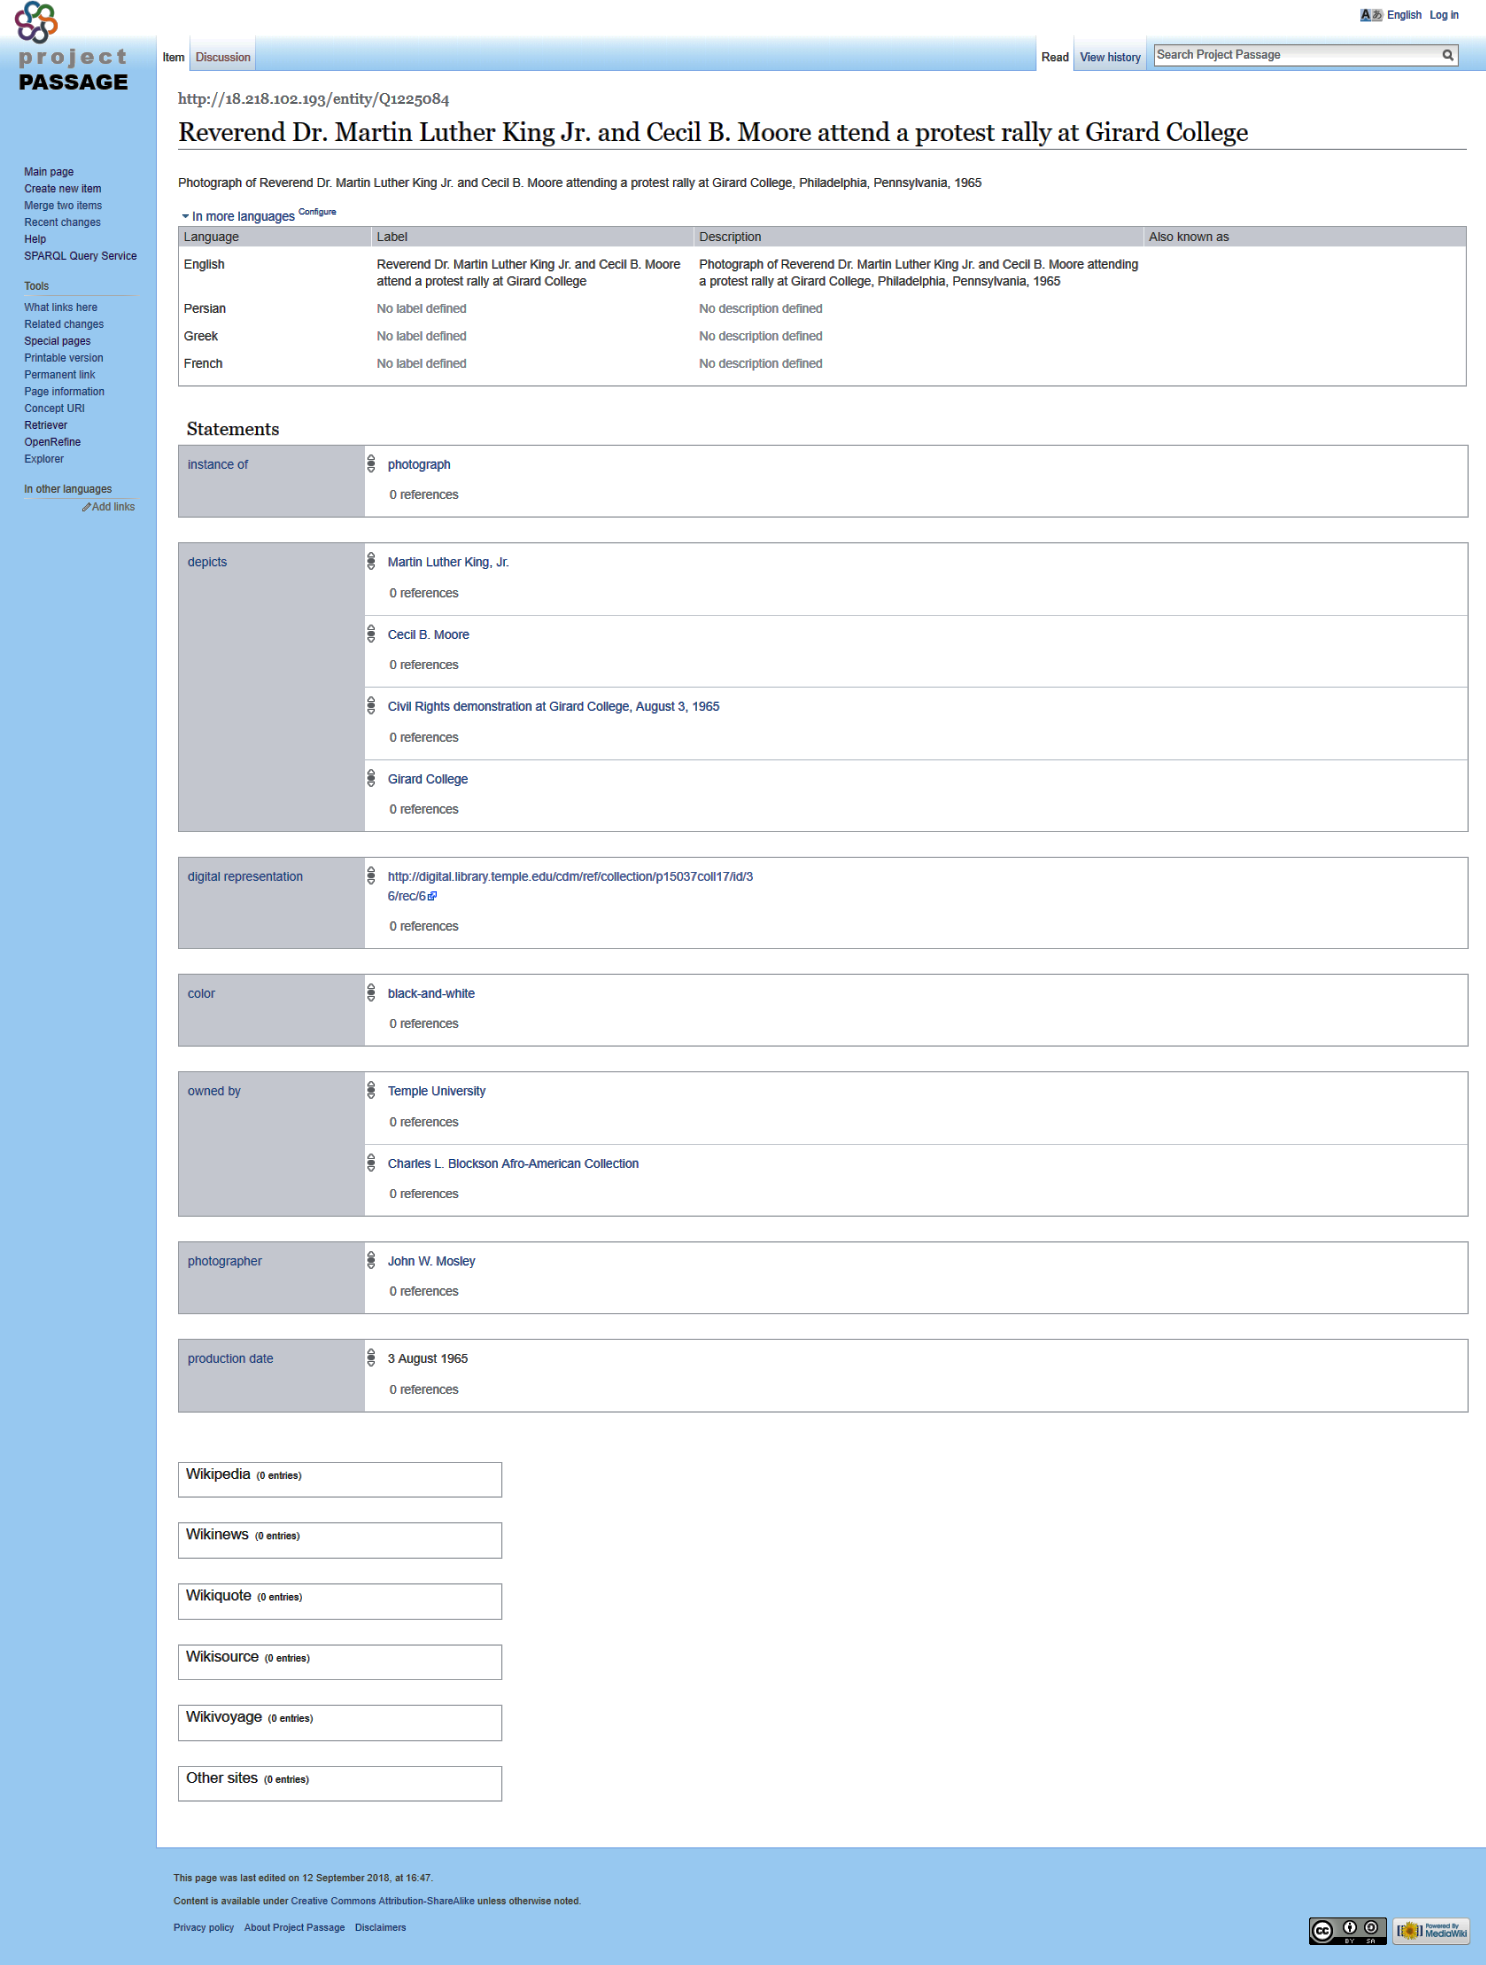Open the Martin Luther King, Jr. link
The image size is (1486, 1965).
448,562
